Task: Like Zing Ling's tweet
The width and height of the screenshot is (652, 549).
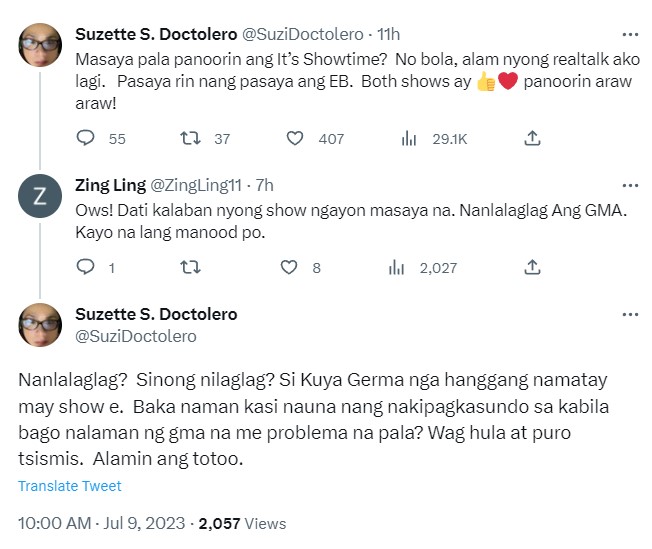Action: click(289, 267)
